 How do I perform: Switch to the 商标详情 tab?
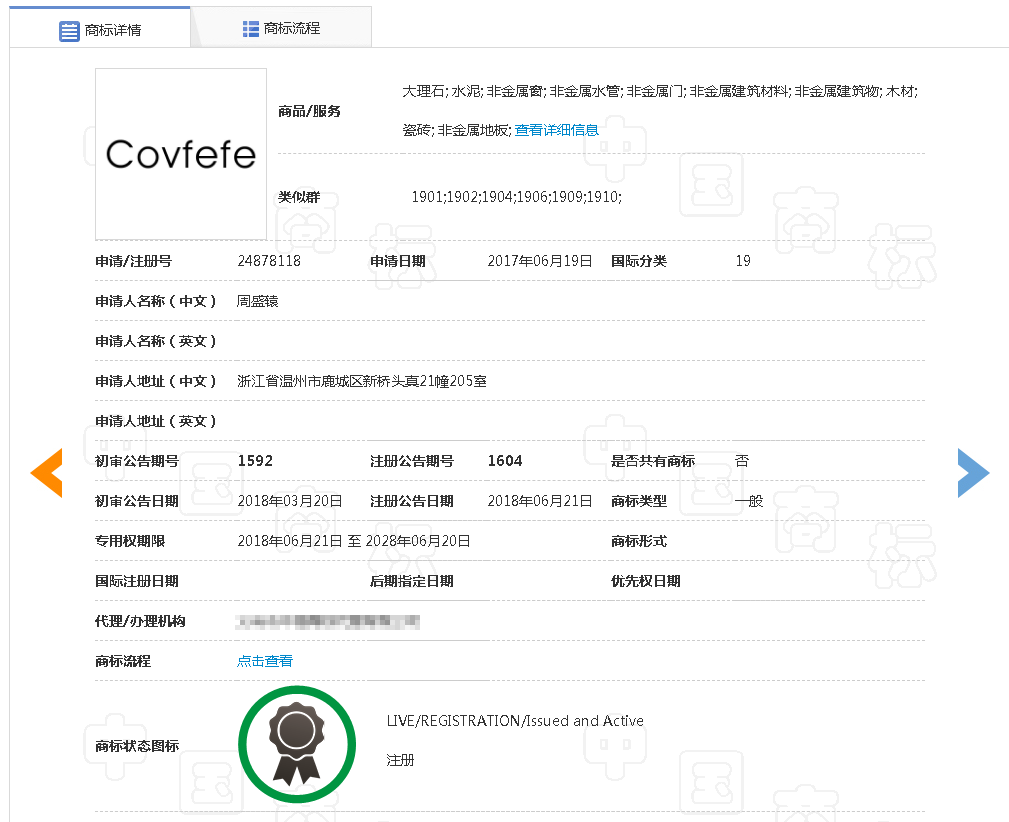click(112, 30)
